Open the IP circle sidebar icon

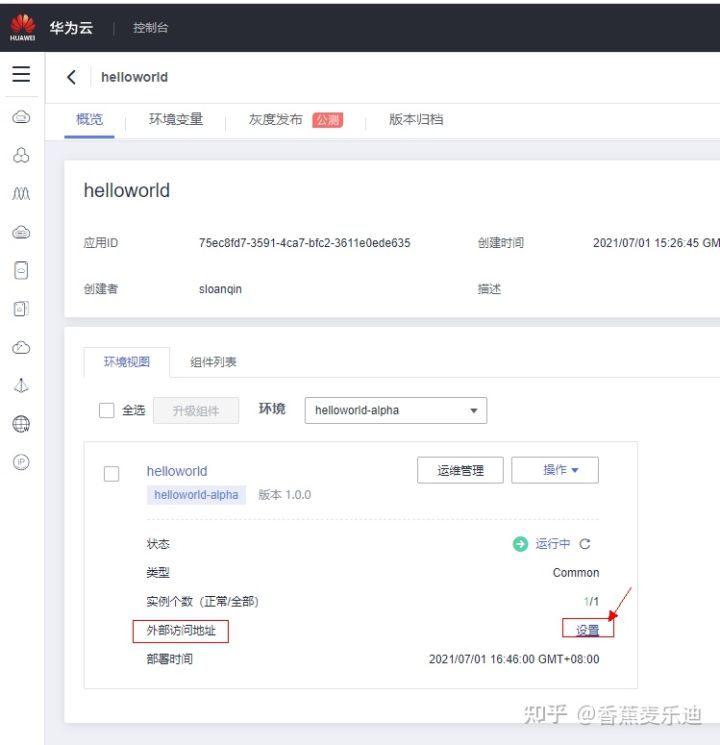click(21, 462)
